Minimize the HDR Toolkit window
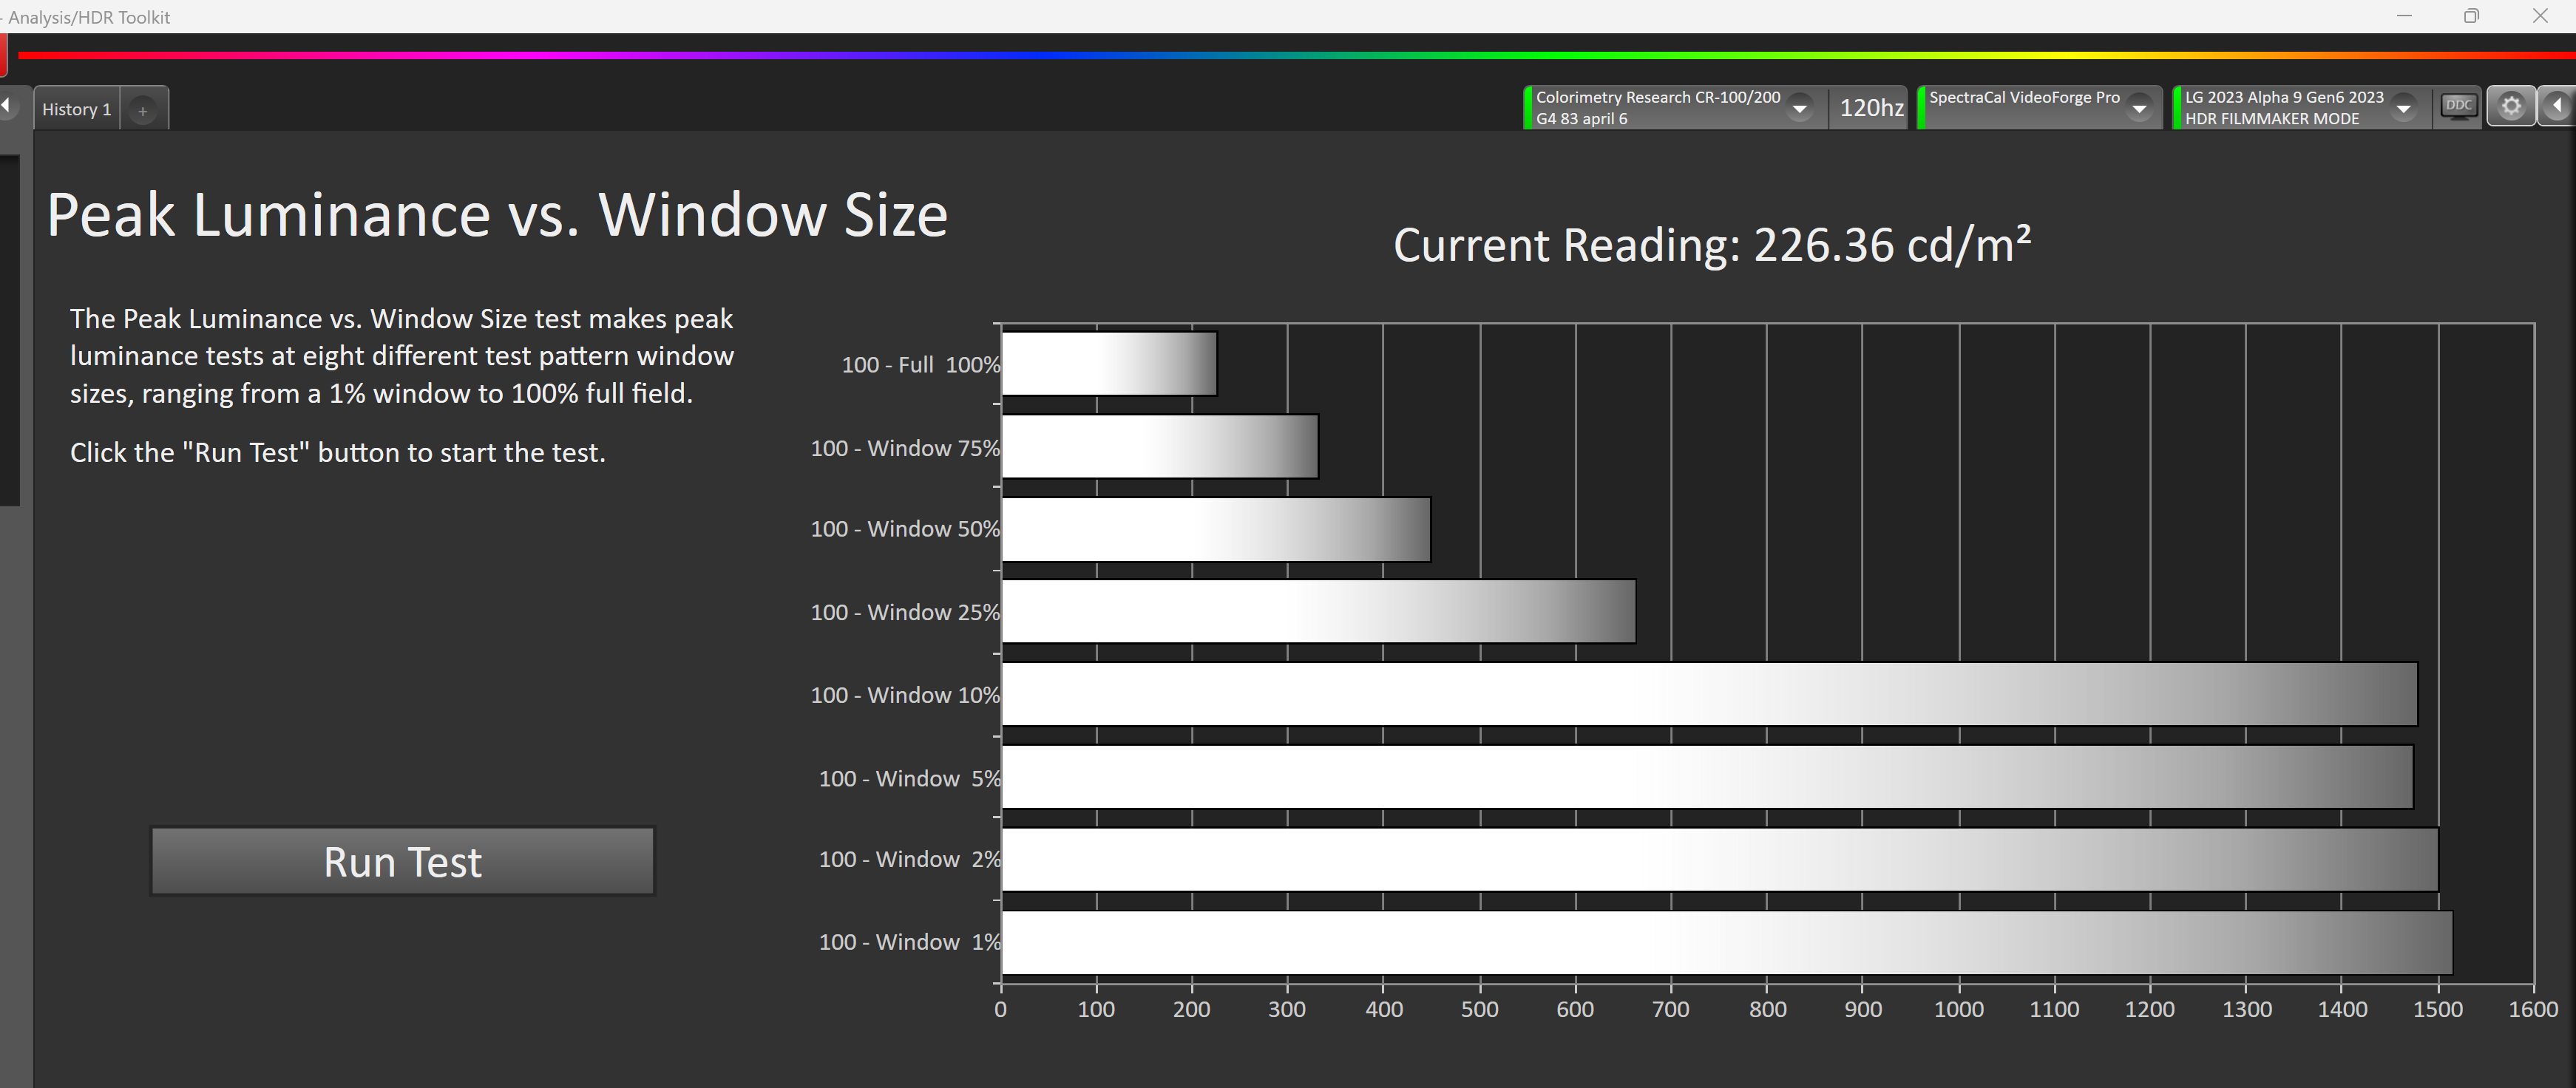The image size is (2576, 1088). (2404, 16)
